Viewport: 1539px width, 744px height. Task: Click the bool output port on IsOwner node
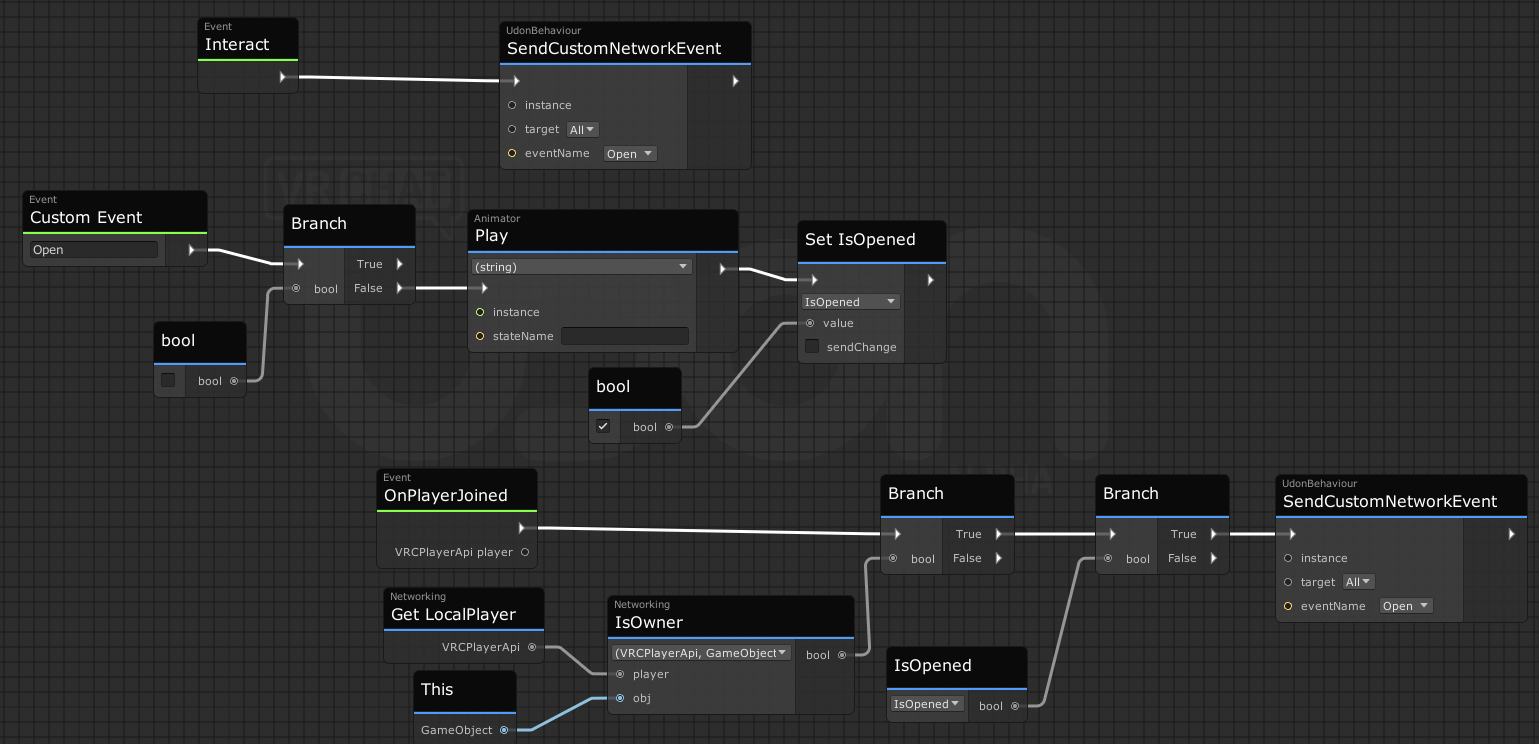tap(842, 655)
